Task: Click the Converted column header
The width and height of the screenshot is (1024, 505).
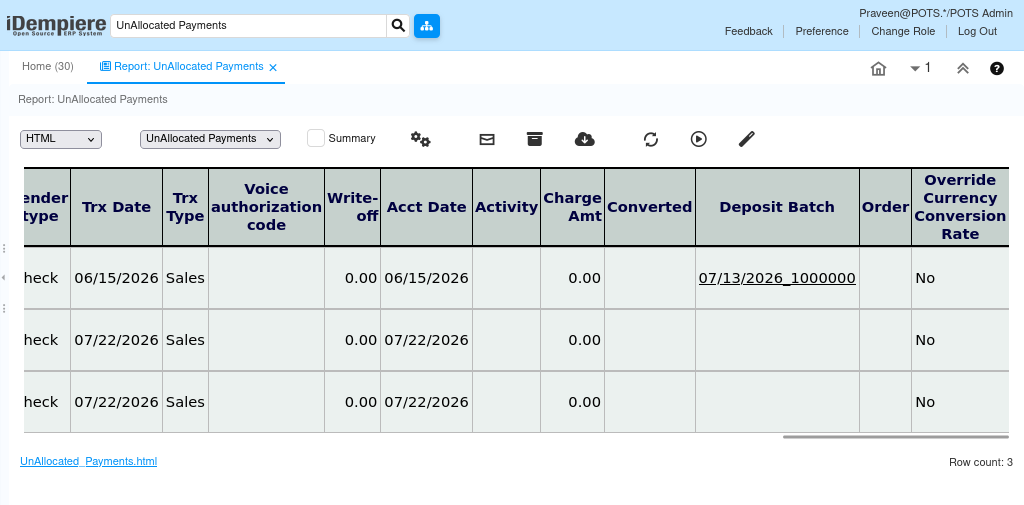Action: [x=650, y=207]
